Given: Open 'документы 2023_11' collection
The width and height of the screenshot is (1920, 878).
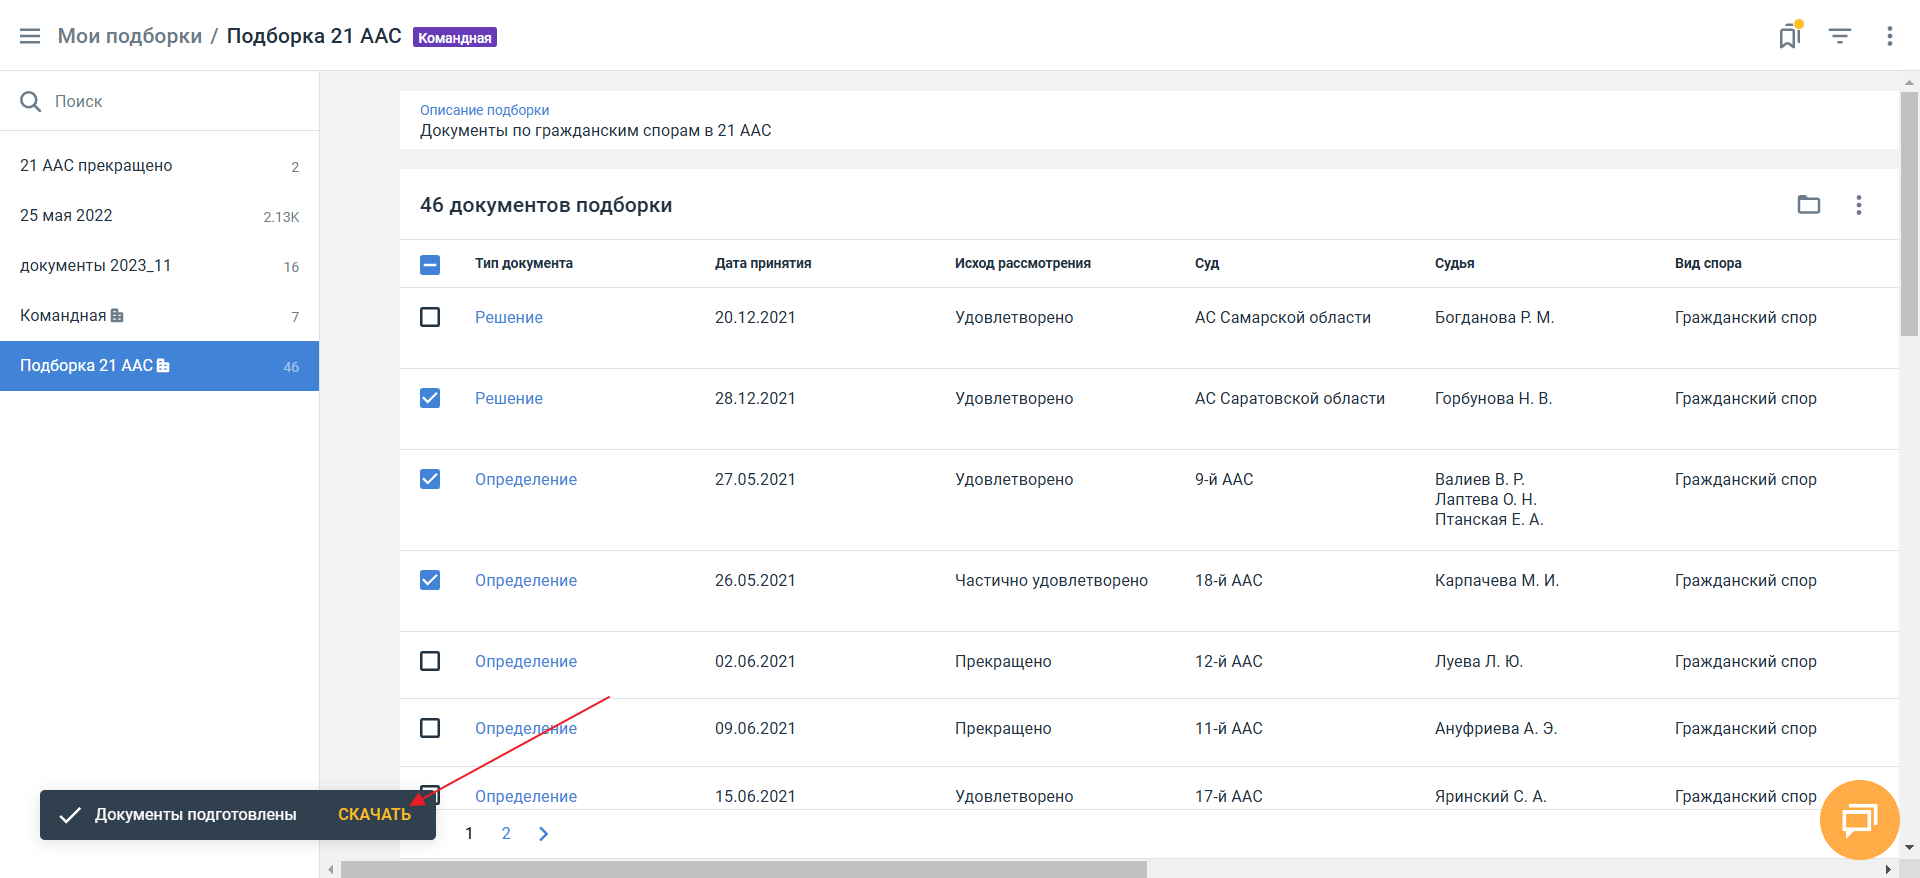Looking at the screenshot, I should coord(160,266).
